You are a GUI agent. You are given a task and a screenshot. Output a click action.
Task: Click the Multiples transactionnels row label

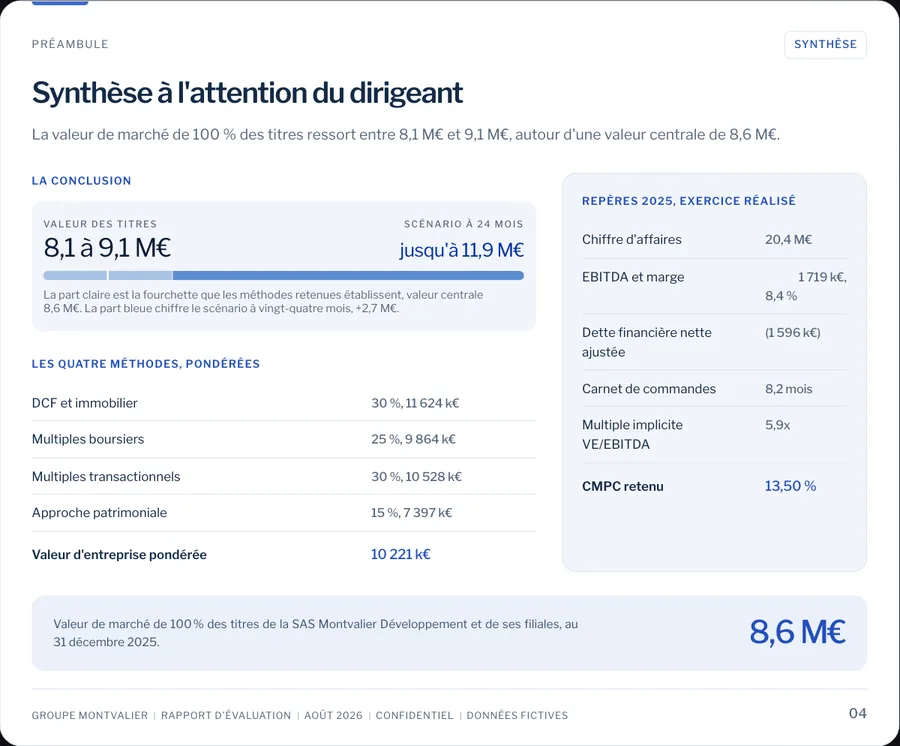pyautogui.click(x=106, y=476)
